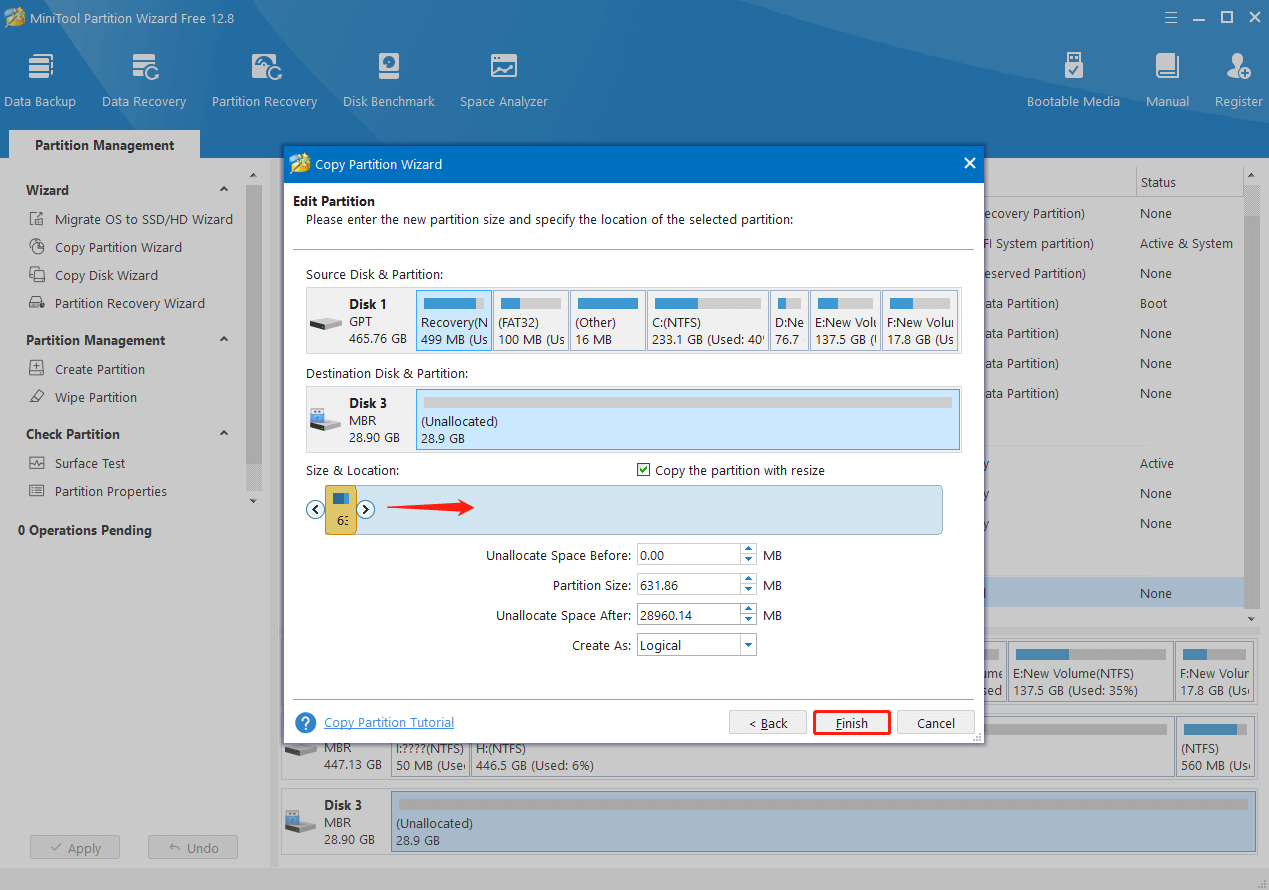Screen dimensions: 1269x890
Task: Click the Active & System status cell
Action: tap(1186, 243)
